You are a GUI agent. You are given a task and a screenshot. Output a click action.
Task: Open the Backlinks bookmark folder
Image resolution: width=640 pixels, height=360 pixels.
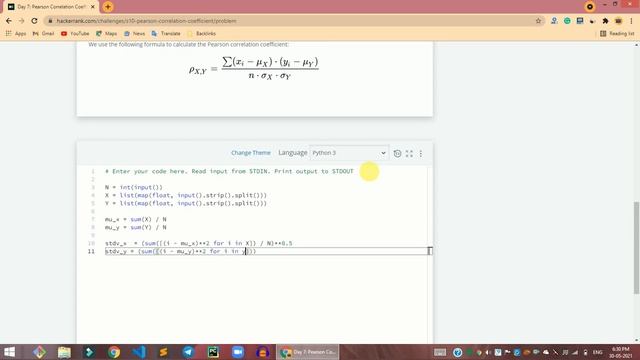[201, 33]
